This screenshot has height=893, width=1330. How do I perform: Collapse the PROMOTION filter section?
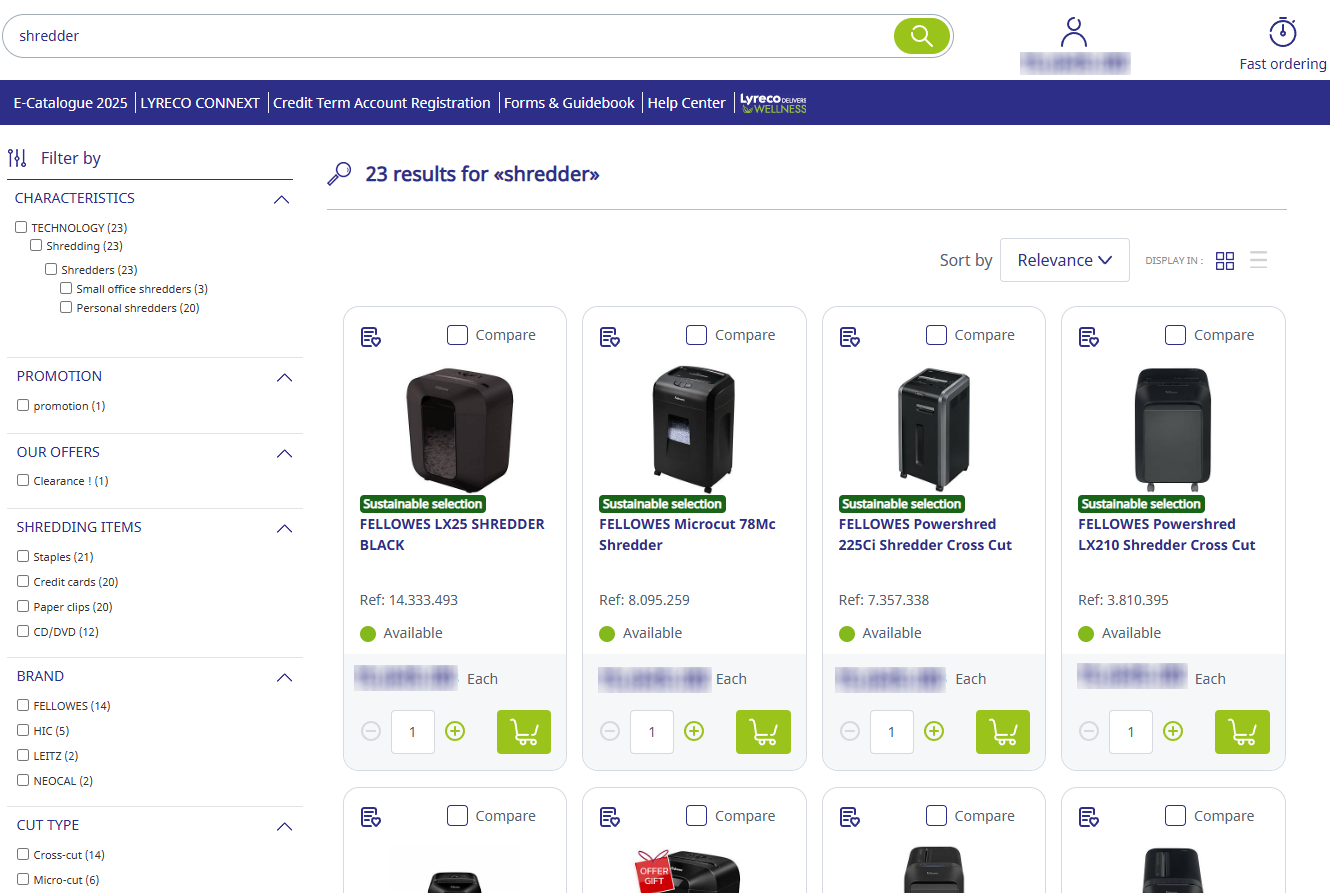(x=285, y=378)
